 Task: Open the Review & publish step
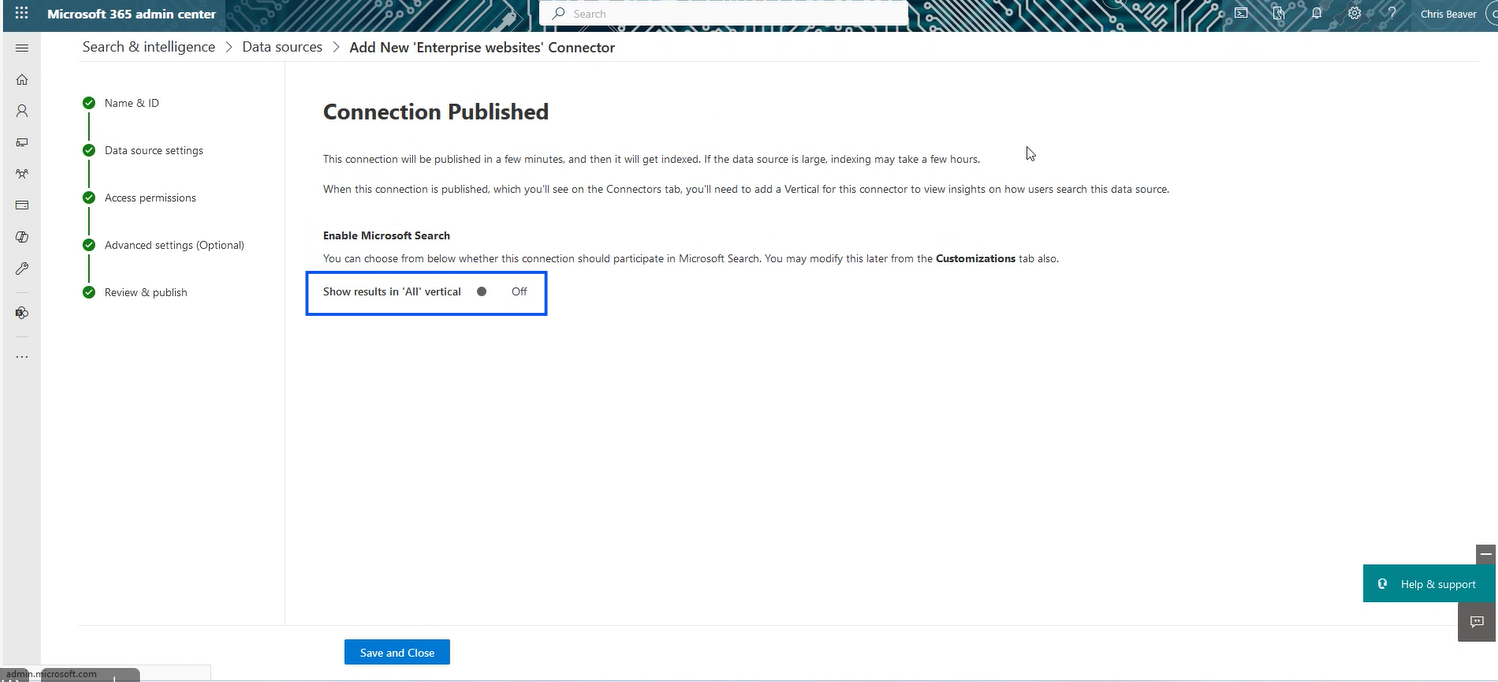click(x=146, y=292)
